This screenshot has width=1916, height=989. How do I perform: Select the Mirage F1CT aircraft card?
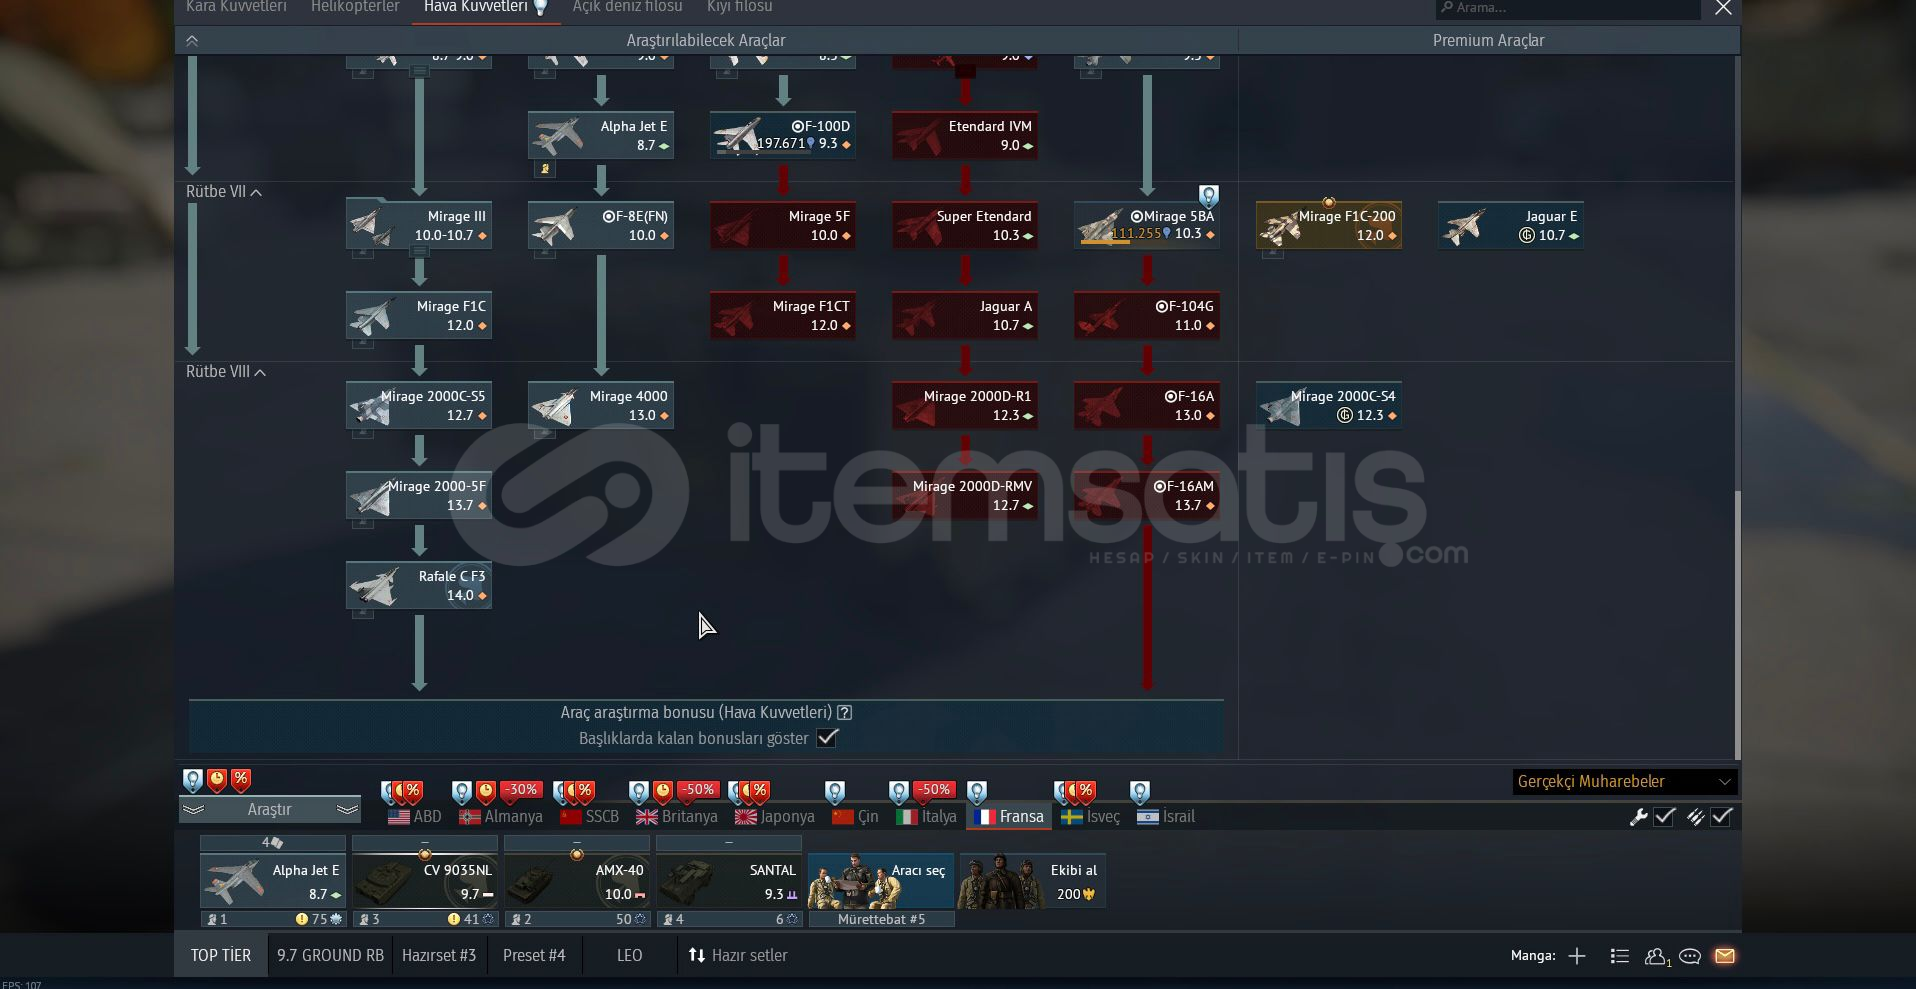pos(783,315)
